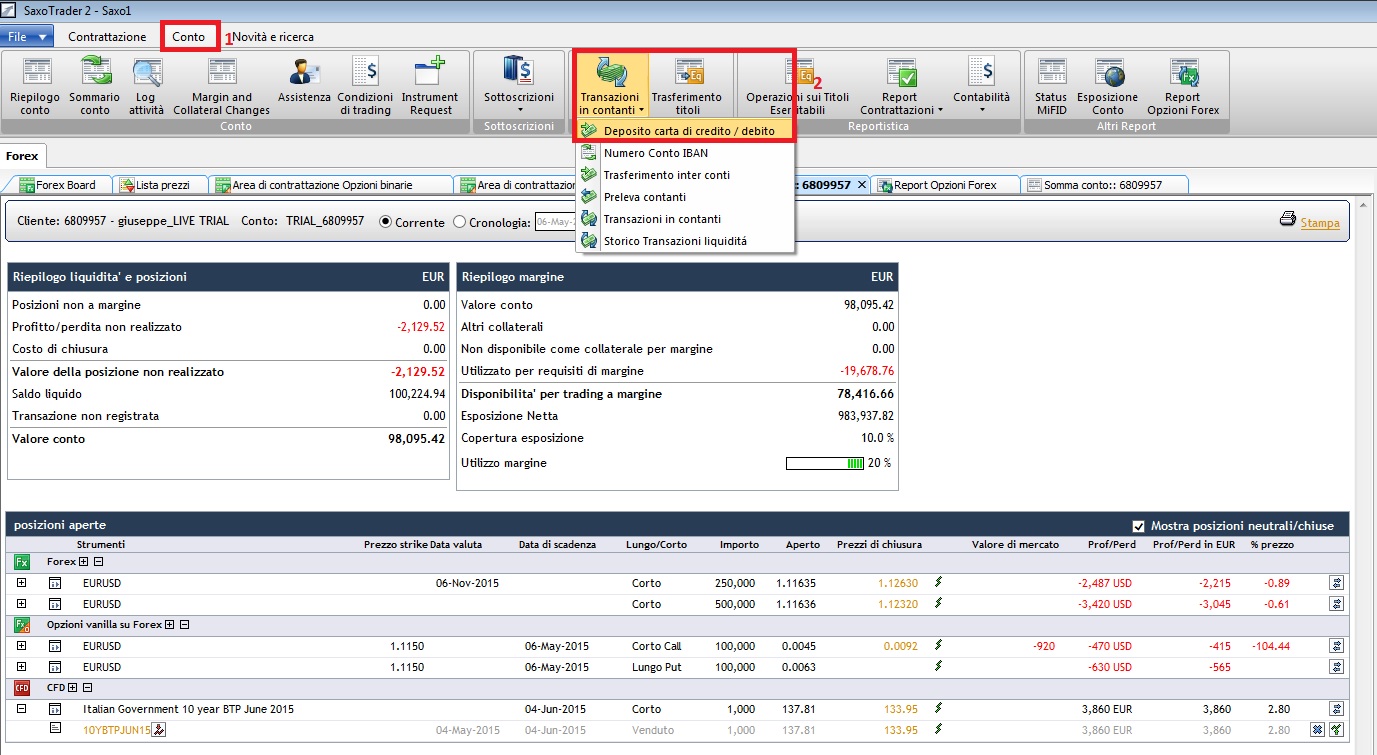Viewport: 1377px width, 755px height.
Task: Select the Forex workspace tab
Action: [x=23, y=156]
